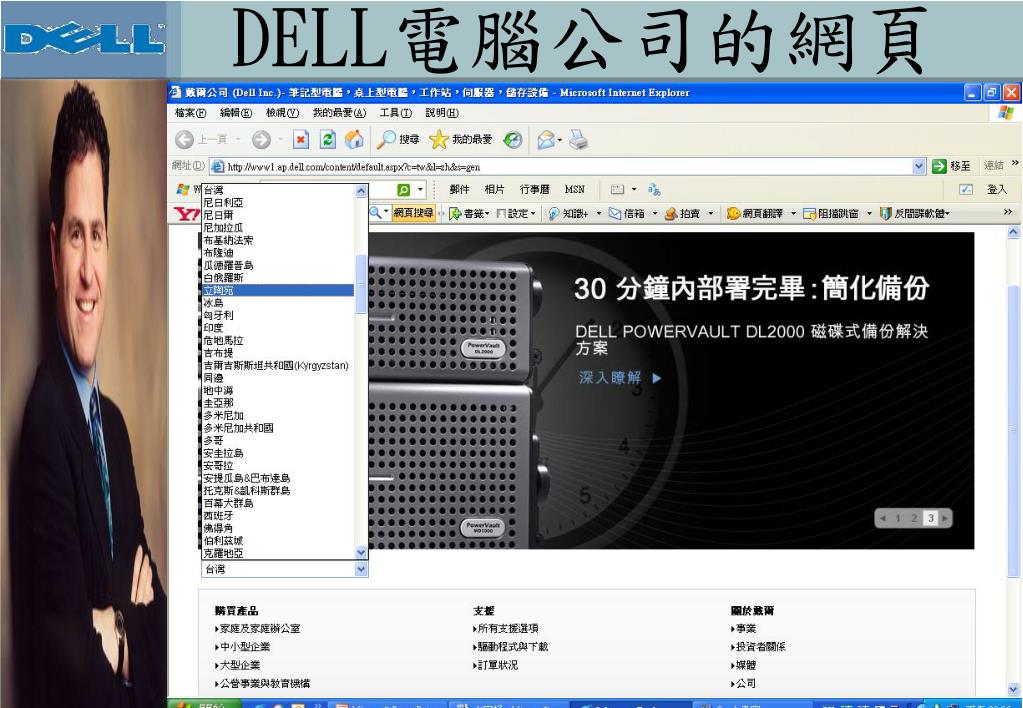Image resolution: width=1023 pixels, height=708 pixels.
Task: Click the Windows Live card view icon
Action: click(x=617, y=189)
